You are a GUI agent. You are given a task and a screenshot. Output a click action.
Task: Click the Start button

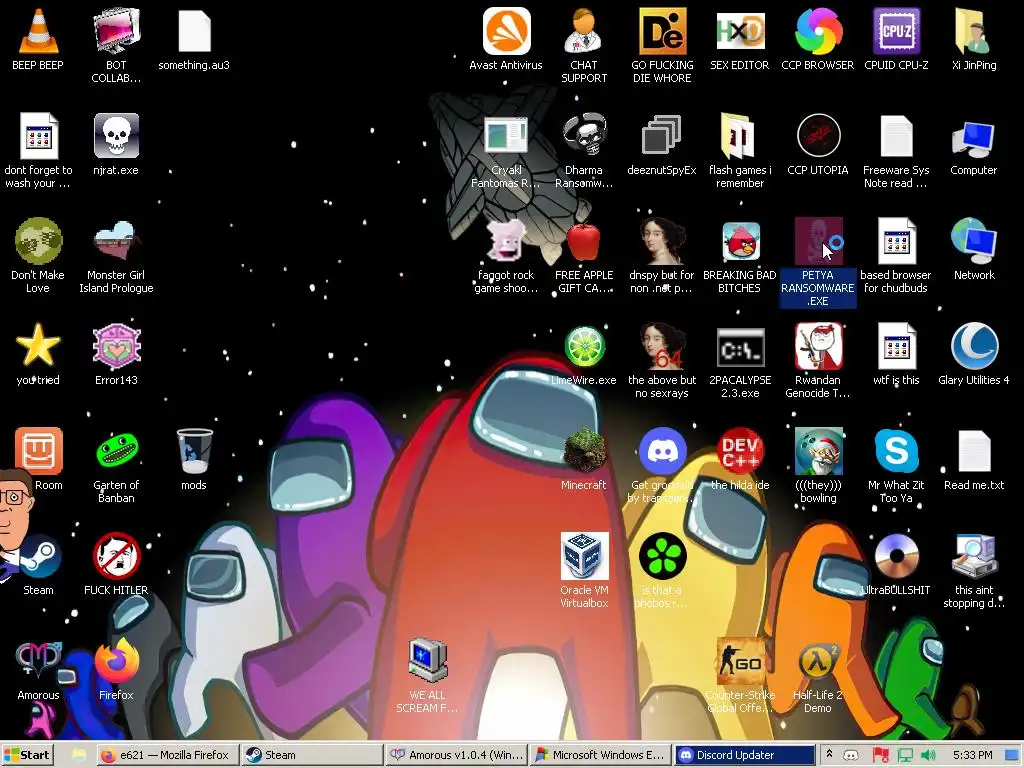point(27,755)
